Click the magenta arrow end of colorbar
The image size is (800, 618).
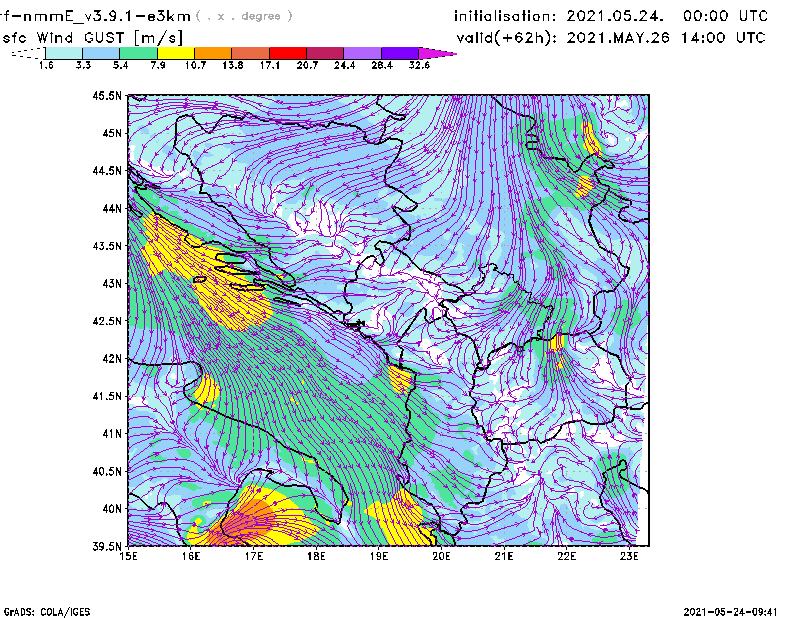coord(437,53)
